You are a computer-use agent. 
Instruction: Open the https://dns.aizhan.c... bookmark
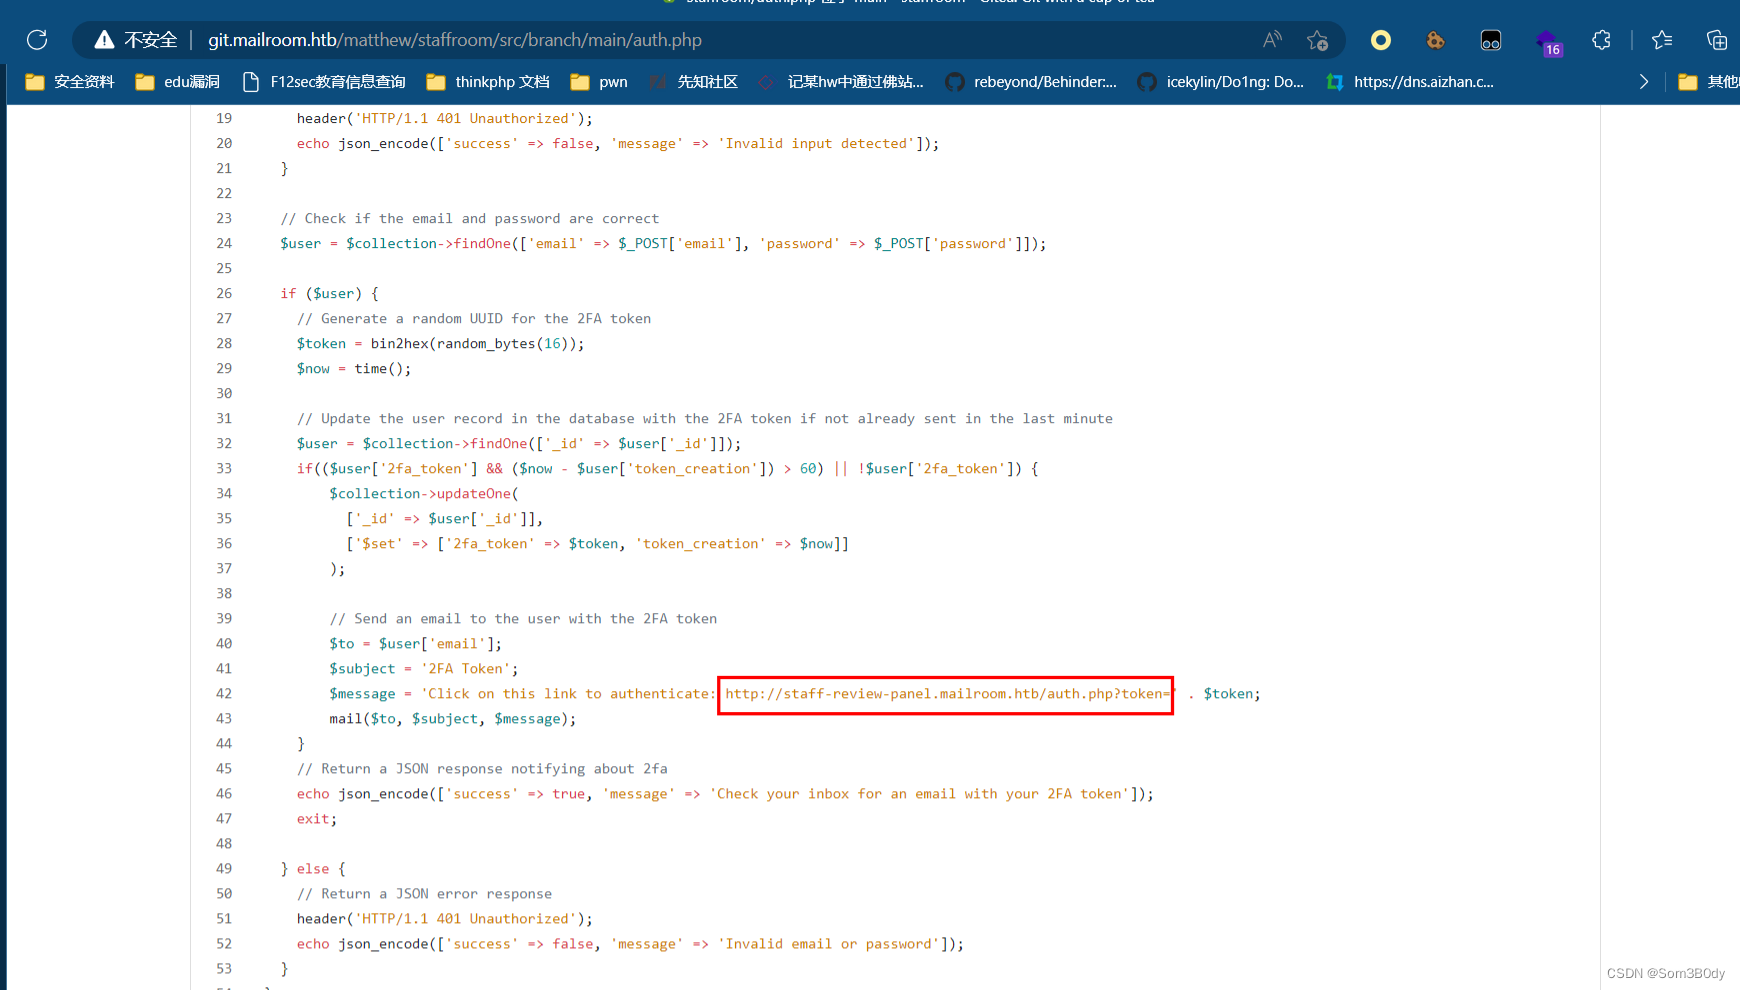tap(1410, 82)
